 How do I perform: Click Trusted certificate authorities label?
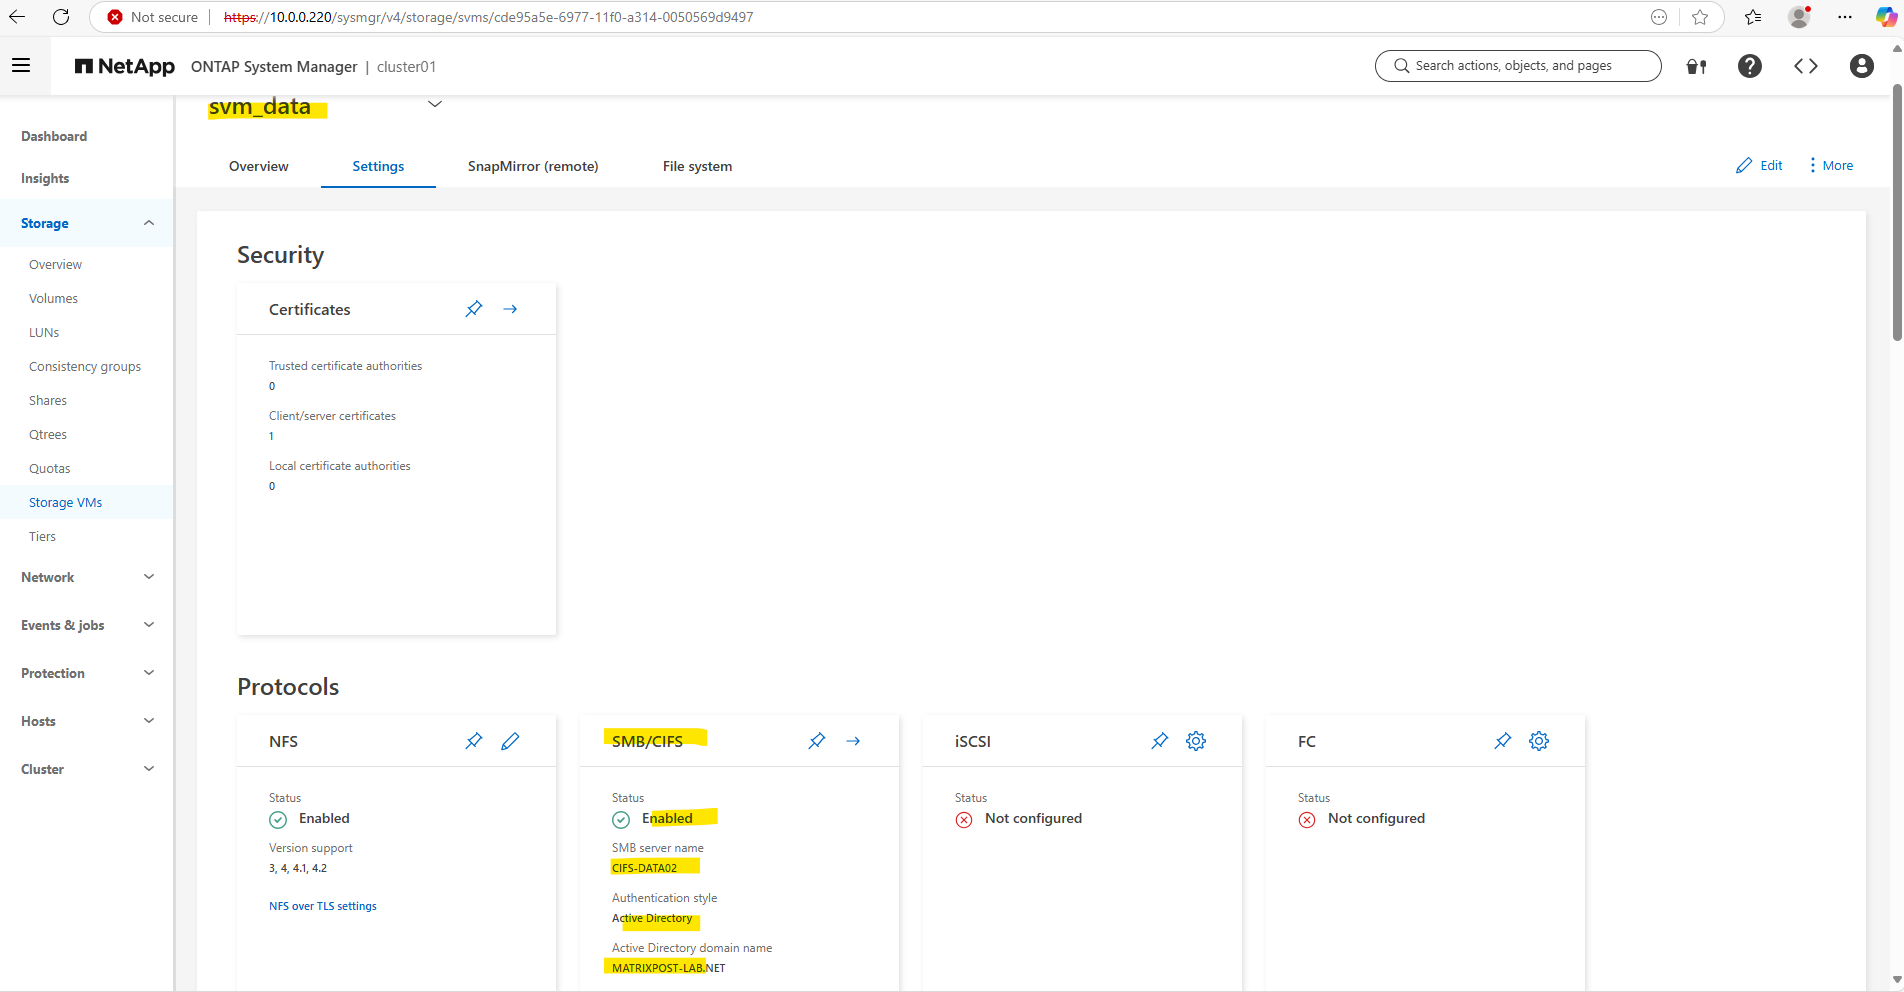[x=345, y=366]
